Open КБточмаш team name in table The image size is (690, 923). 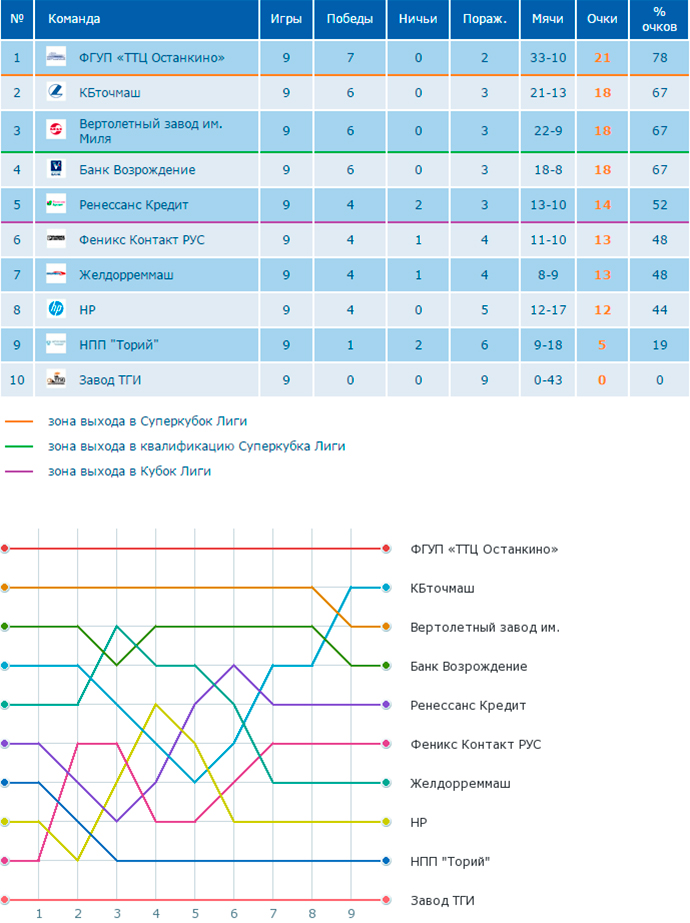point(110,93)
